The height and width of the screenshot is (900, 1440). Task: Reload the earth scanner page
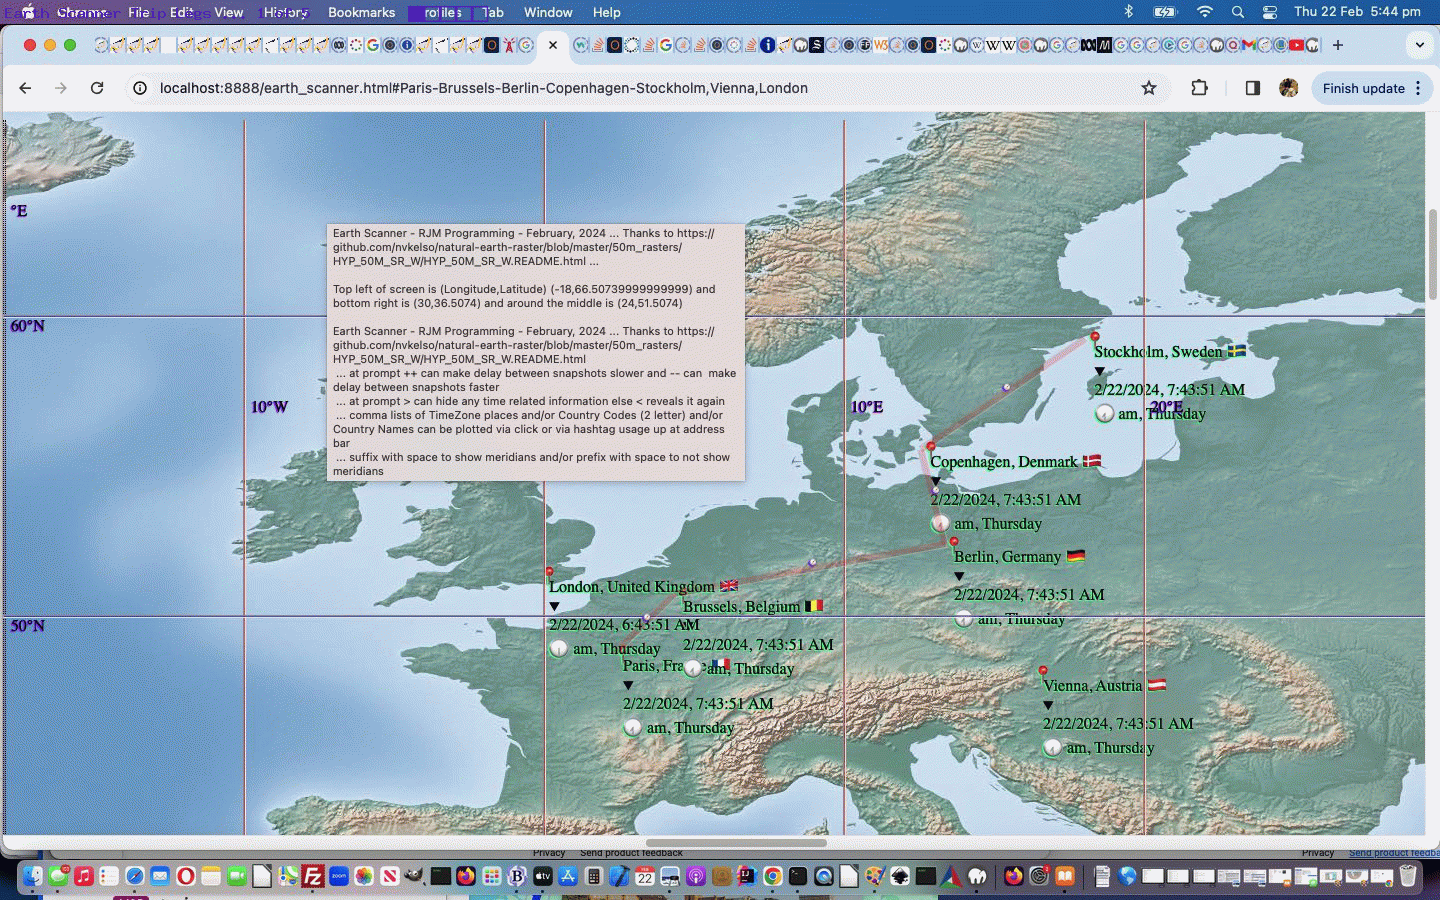point(97,88)
